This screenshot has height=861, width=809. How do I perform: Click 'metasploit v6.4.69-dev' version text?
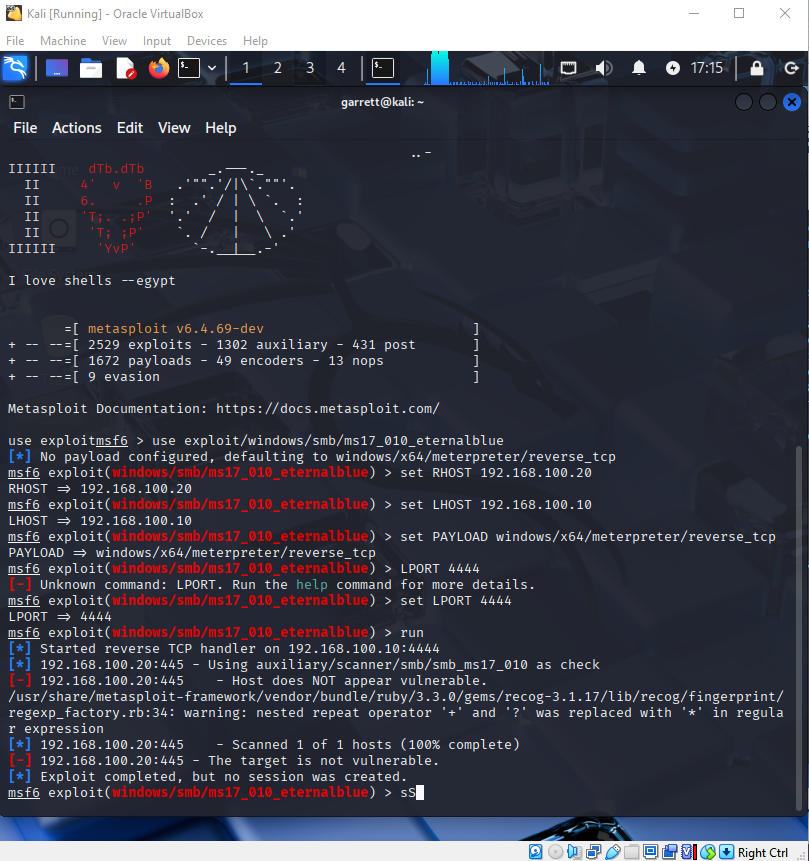tap(176, 328)
